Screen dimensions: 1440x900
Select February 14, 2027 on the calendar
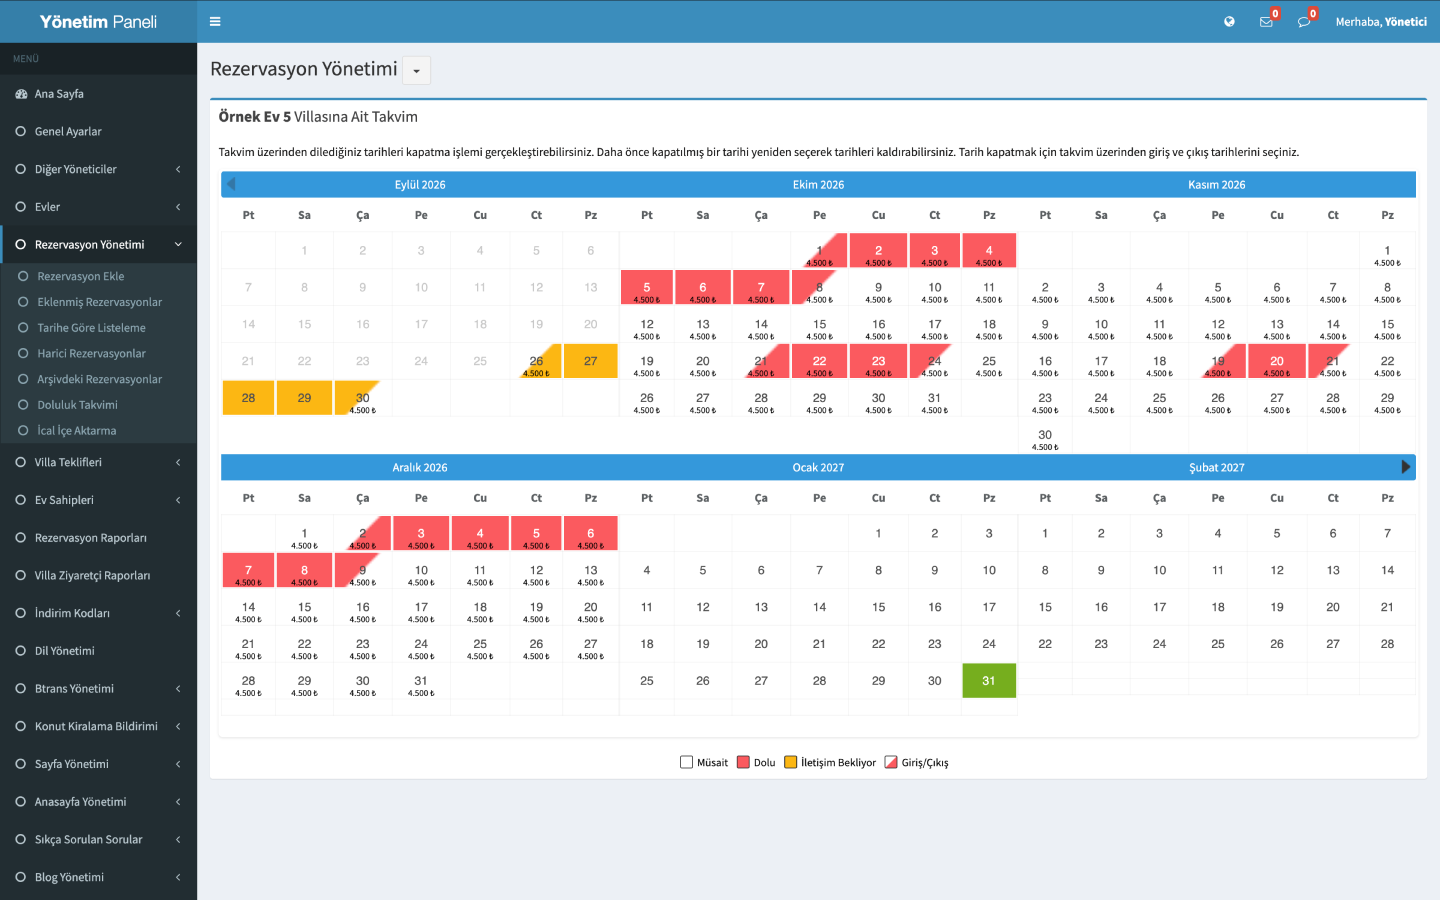[x=1387, y=570]
